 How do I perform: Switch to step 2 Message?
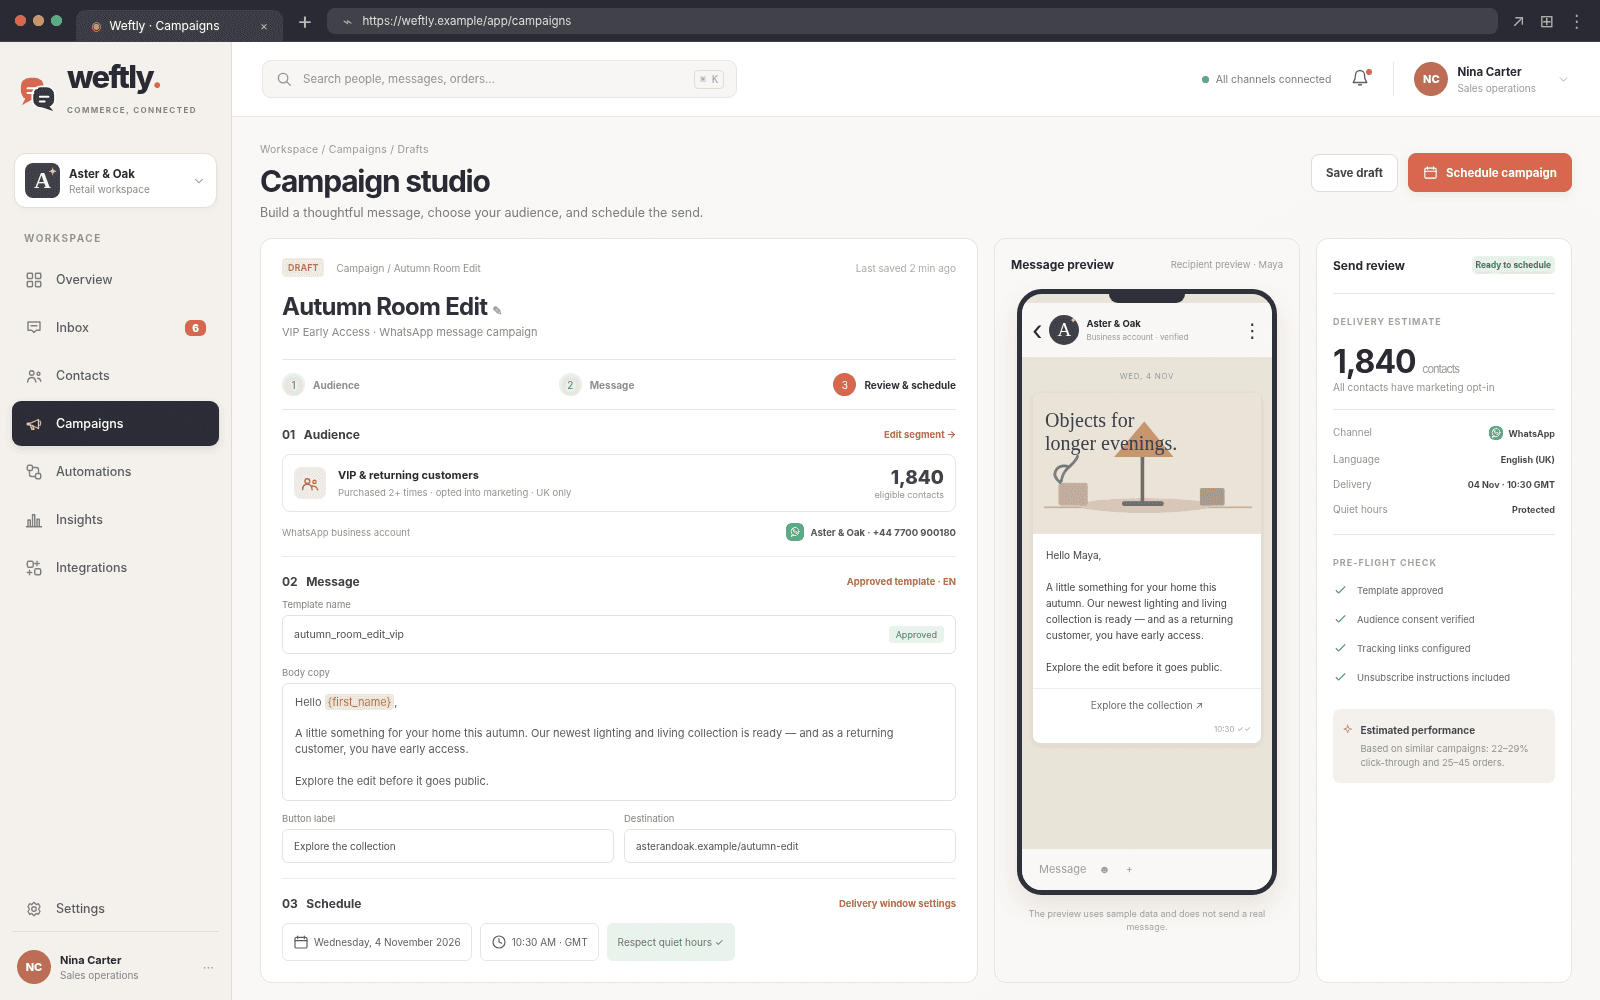coord(597,385)
